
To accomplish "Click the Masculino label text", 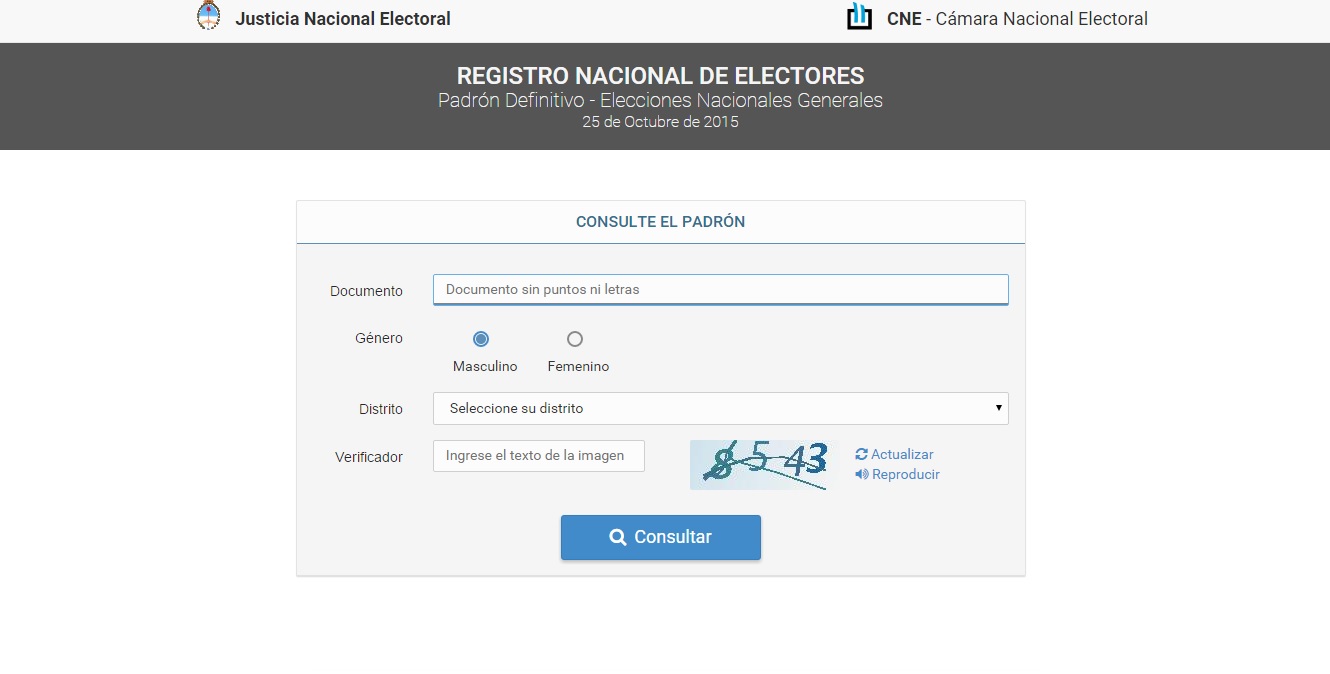I will click(485, 367).
